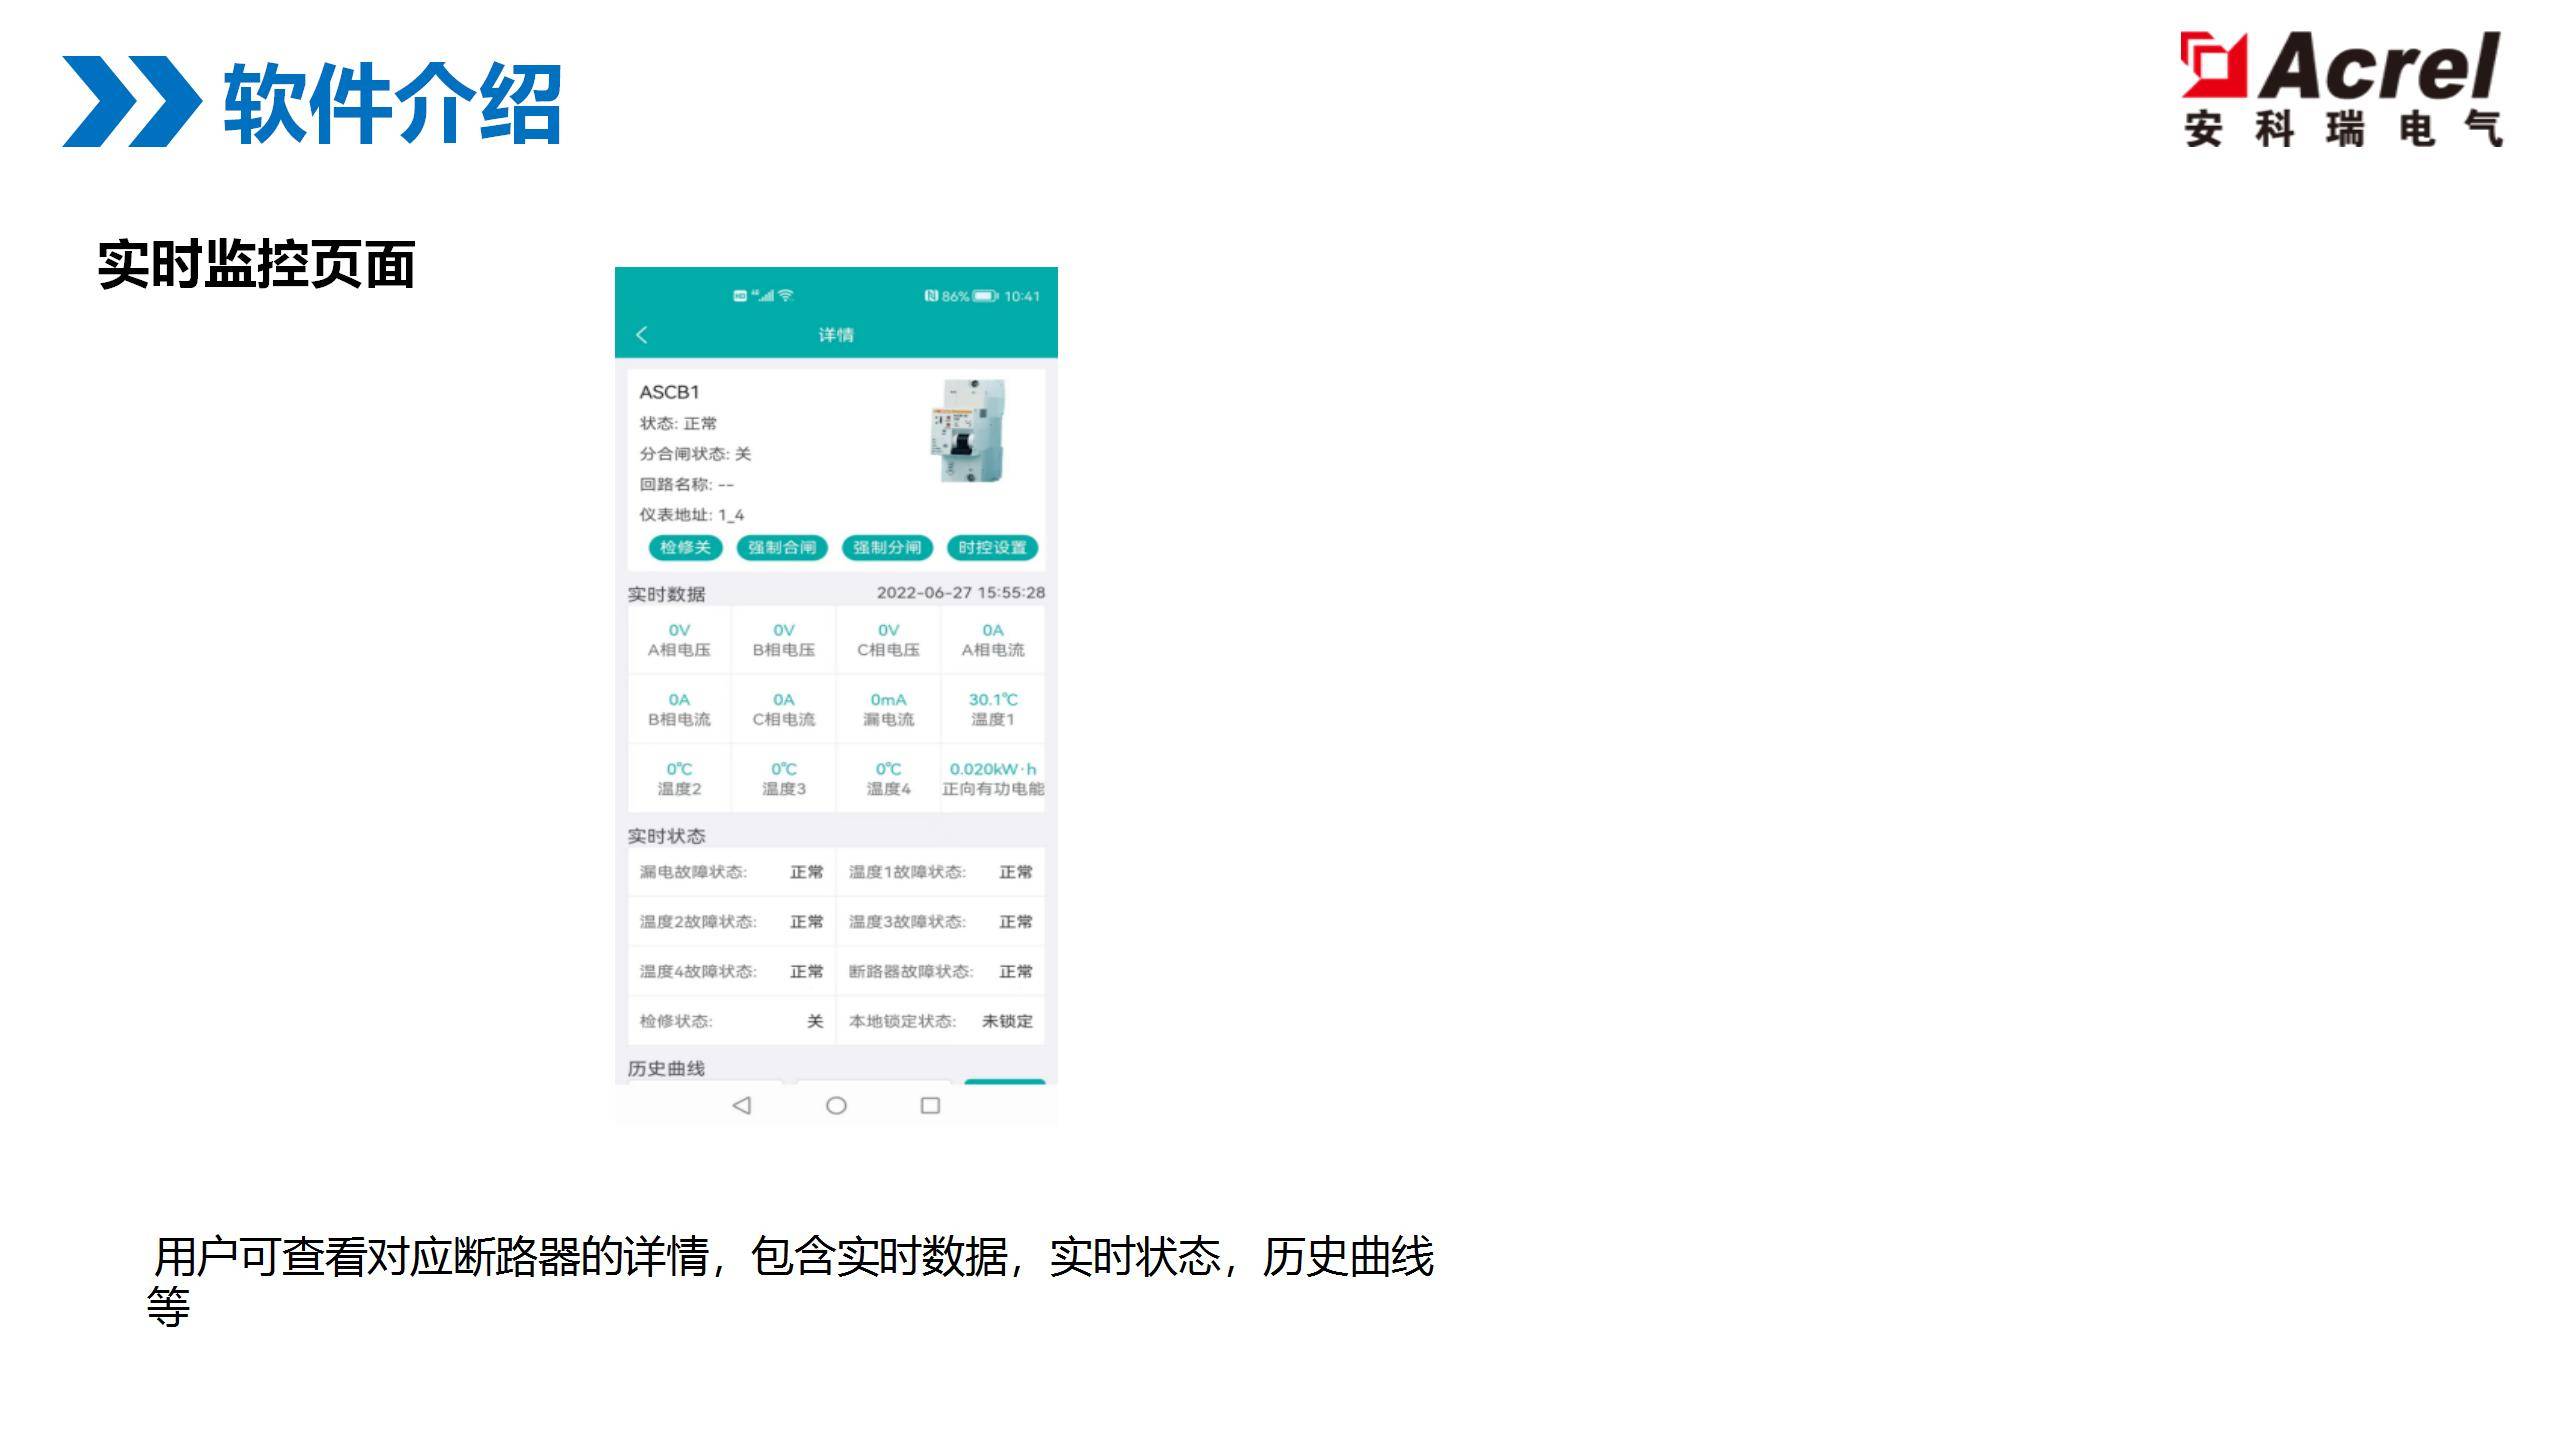Image resolution: width=2560 pixels, height=1440 pixels.
Task: Tap the A相电压 voltage data cell
Action: [679, 640]
